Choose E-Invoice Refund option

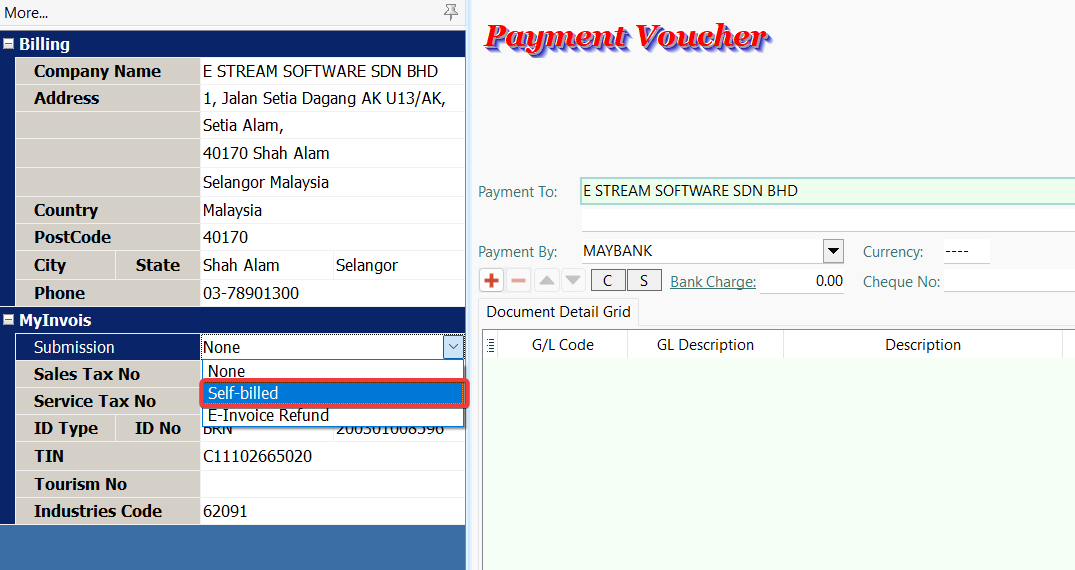[x=333, y=415]
